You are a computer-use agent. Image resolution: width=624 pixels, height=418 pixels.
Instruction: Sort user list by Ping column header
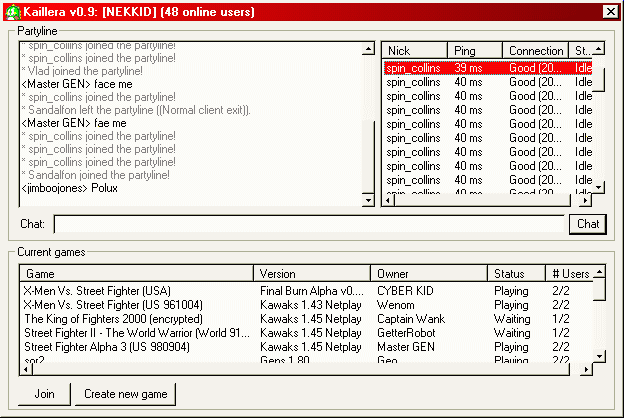[474, 51]
